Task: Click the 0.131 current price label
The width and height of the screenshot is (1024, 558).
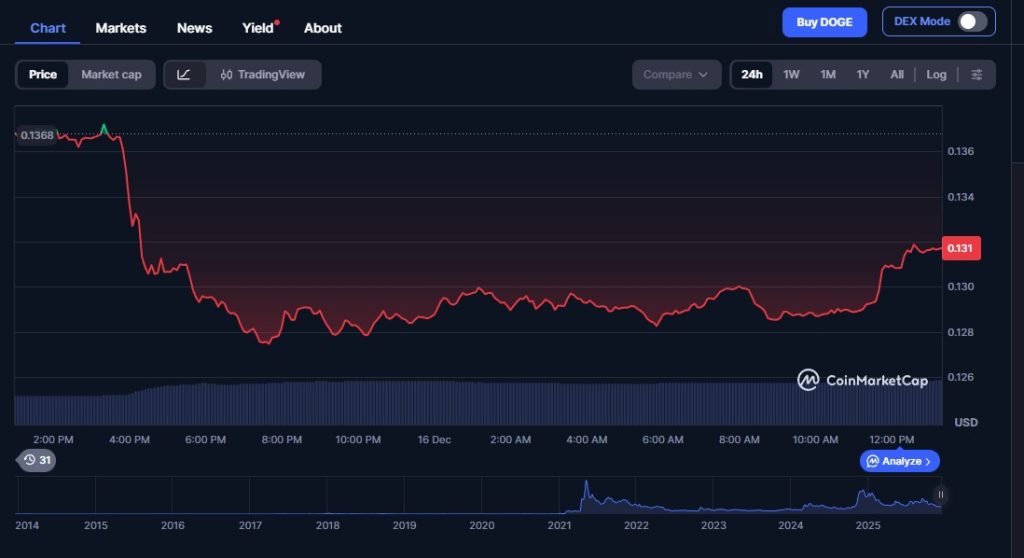Action: (961, 248)
